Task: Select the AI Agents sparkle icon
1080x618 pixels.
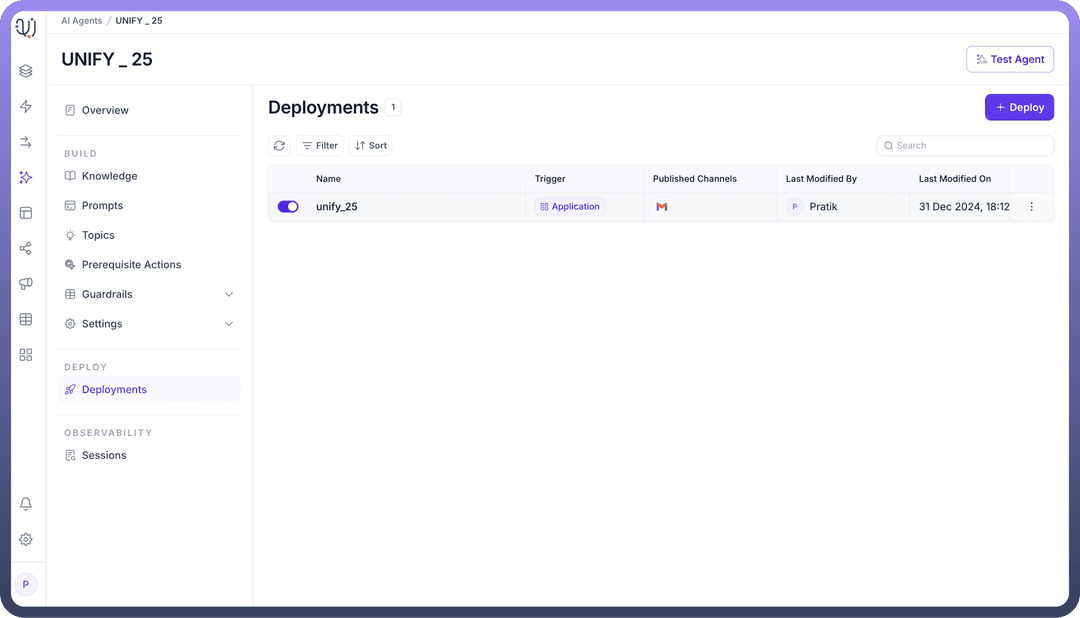Action: (26, 177)
